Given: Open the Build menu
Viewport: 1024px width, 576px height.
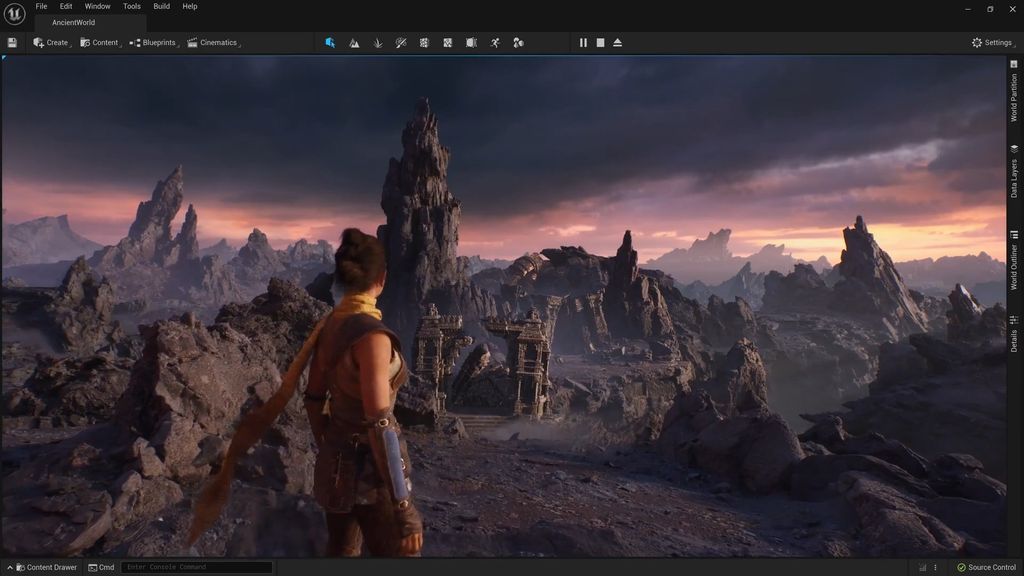Looking at the screenshot, I should (159, 6).
